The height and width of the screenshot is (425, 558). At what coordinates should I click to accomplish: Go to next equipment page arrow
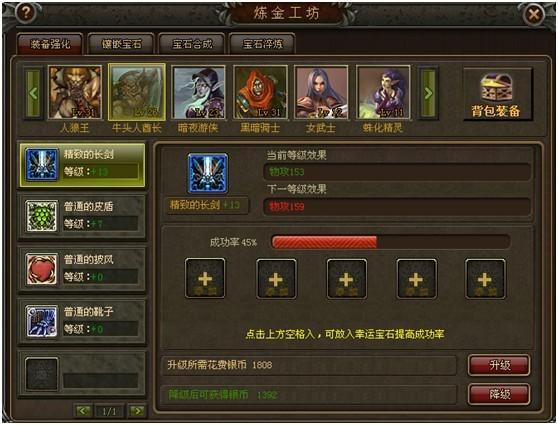(137, 411)
